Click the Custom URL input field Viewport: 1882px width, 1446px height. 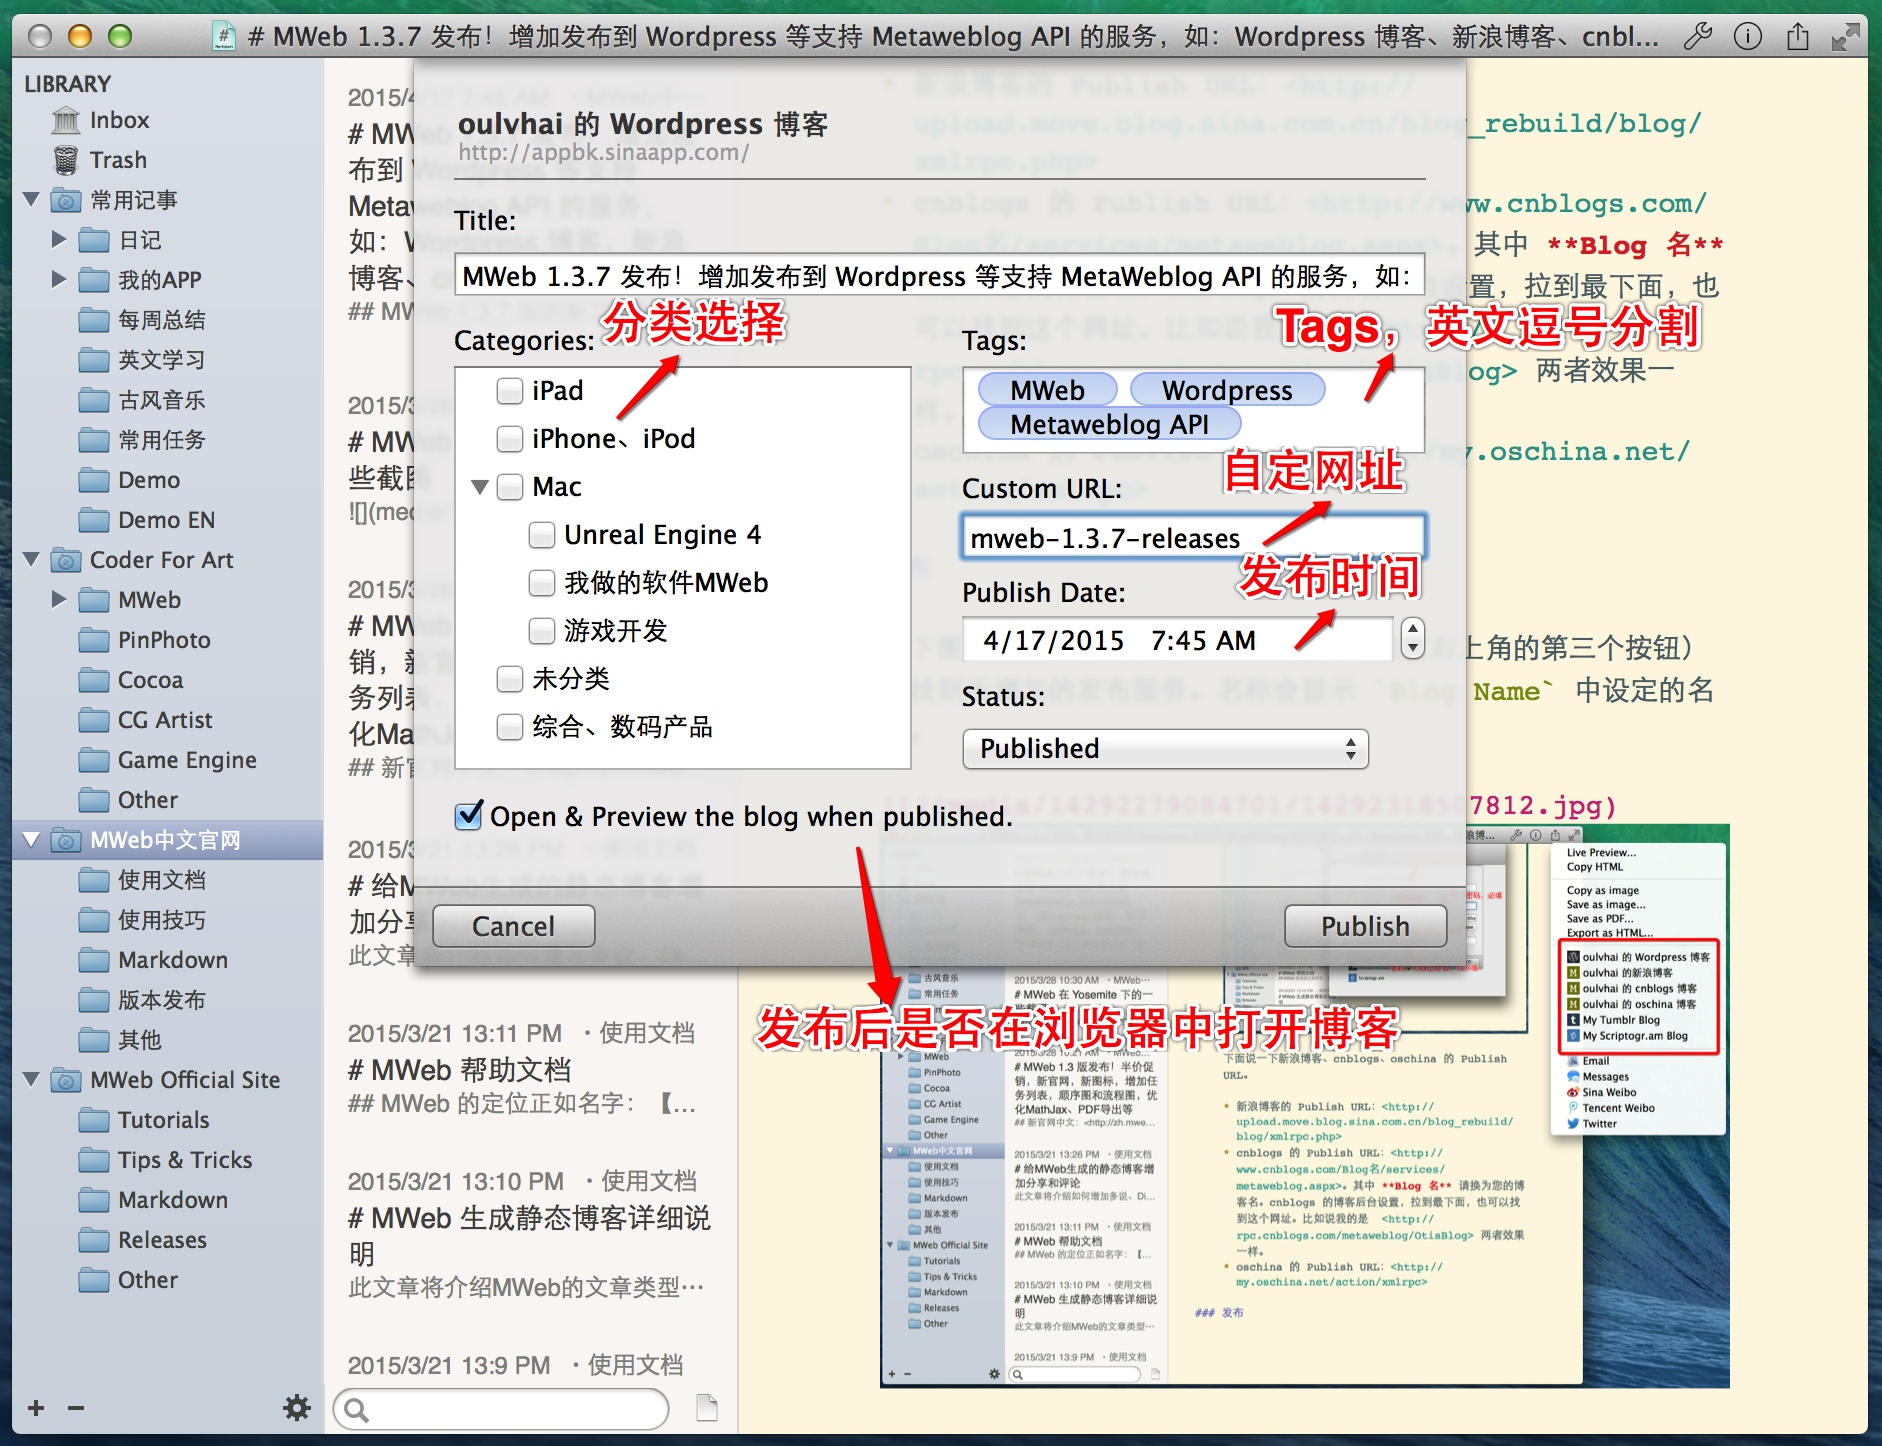(1192, 537)
